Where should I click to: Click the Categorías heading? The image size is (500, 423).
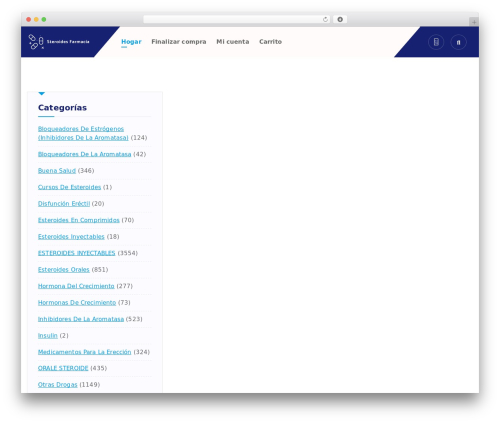[62, 108]
